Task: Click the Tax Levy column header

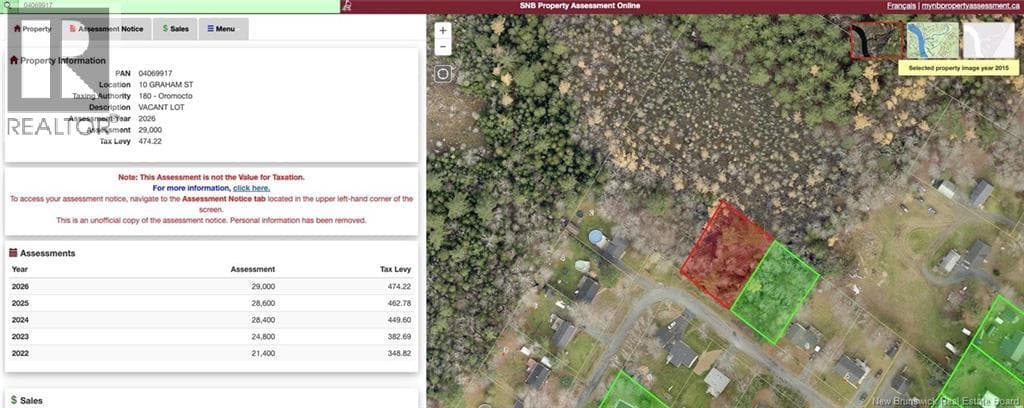Action: (x=396, y=269)
